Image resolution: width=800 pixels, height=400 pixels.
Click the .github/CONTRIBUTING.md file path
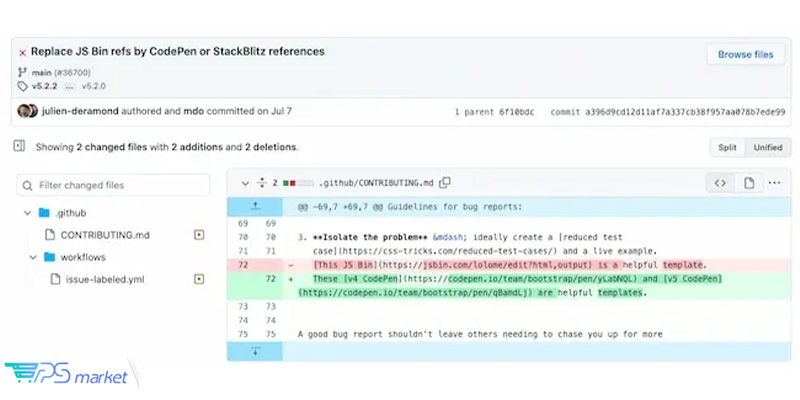coord(376,183)
